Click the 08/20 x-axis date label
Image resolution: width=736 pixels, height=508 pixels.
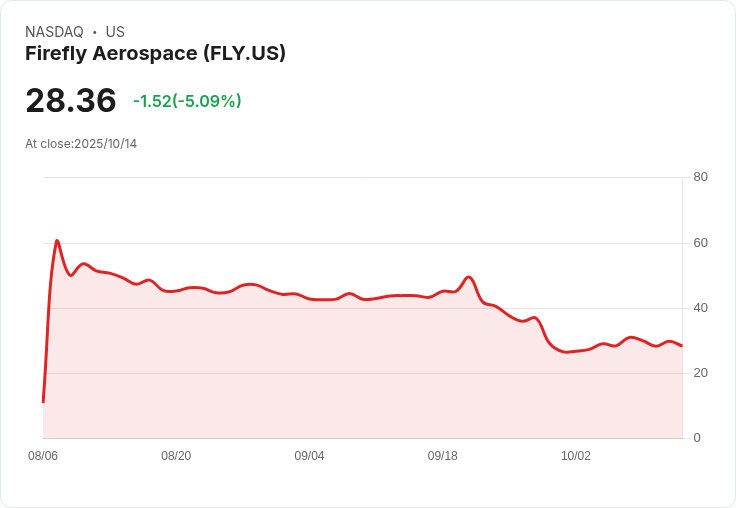[x=176, y=455]
